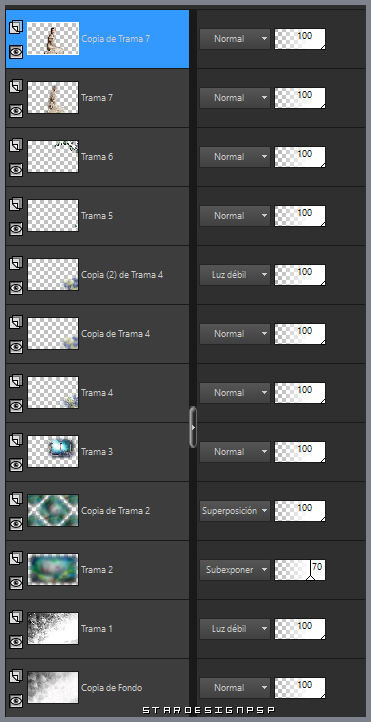The height and width of the screenshot is (722, 371).
Task: Click the Trama 2 opacity slider at 70
Action: tap(300, 570)
